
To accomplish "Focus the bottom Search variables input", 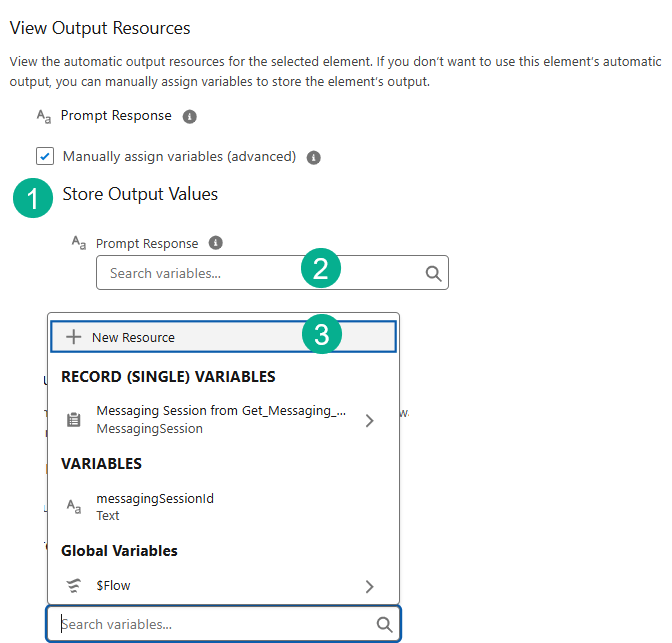I will (210, 625).
